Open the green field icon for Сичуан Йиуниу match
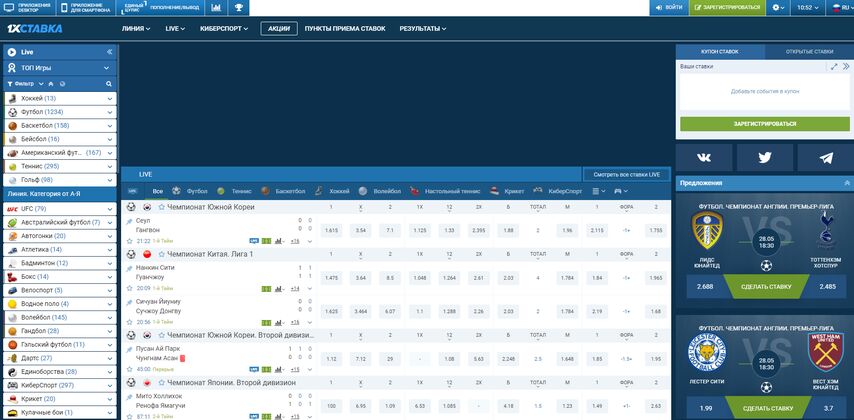This screenshot has height=420, width=854. [x=266, y=322]
